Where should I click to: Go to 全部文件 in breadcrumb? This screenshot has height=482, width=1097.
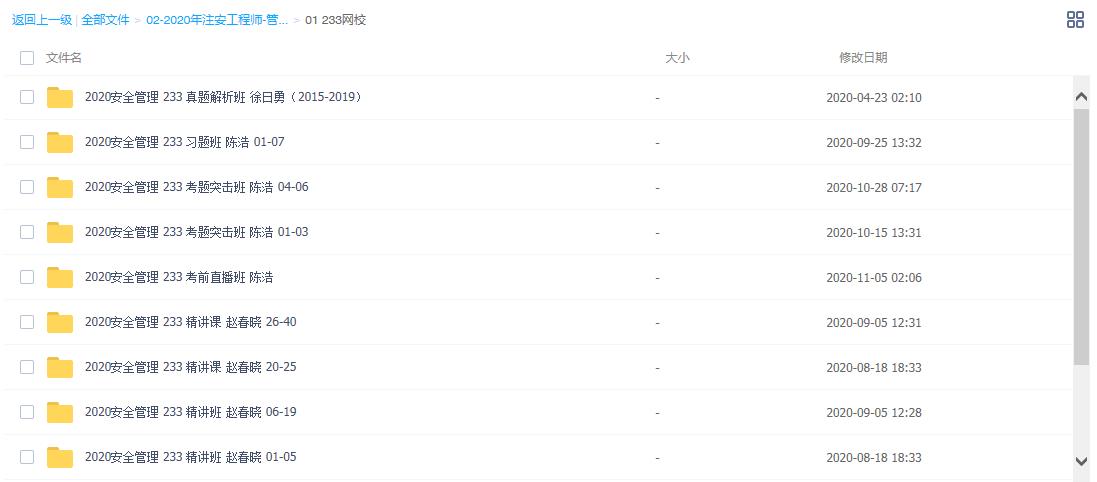[x=105, y=20]
